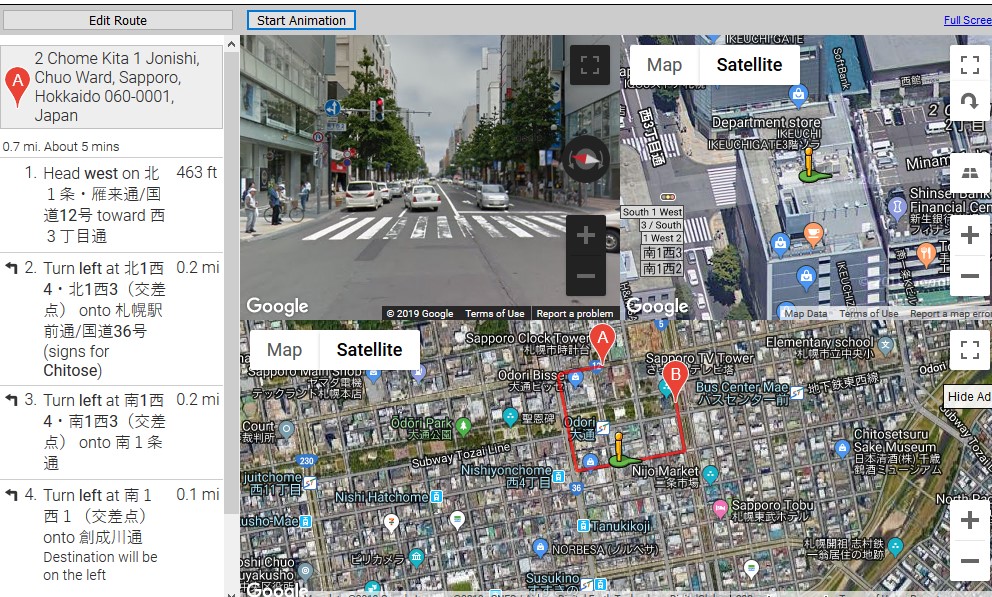Click the orange cafe marker on upper-right map
Image resolution: width=992 pixels, height=597 pixels.
click(x=813, y=235)
